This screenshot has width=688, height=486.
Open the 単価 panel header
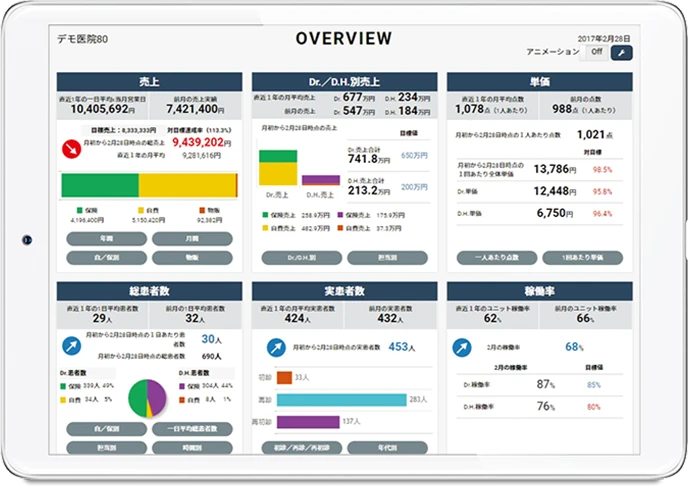(539, 82)
